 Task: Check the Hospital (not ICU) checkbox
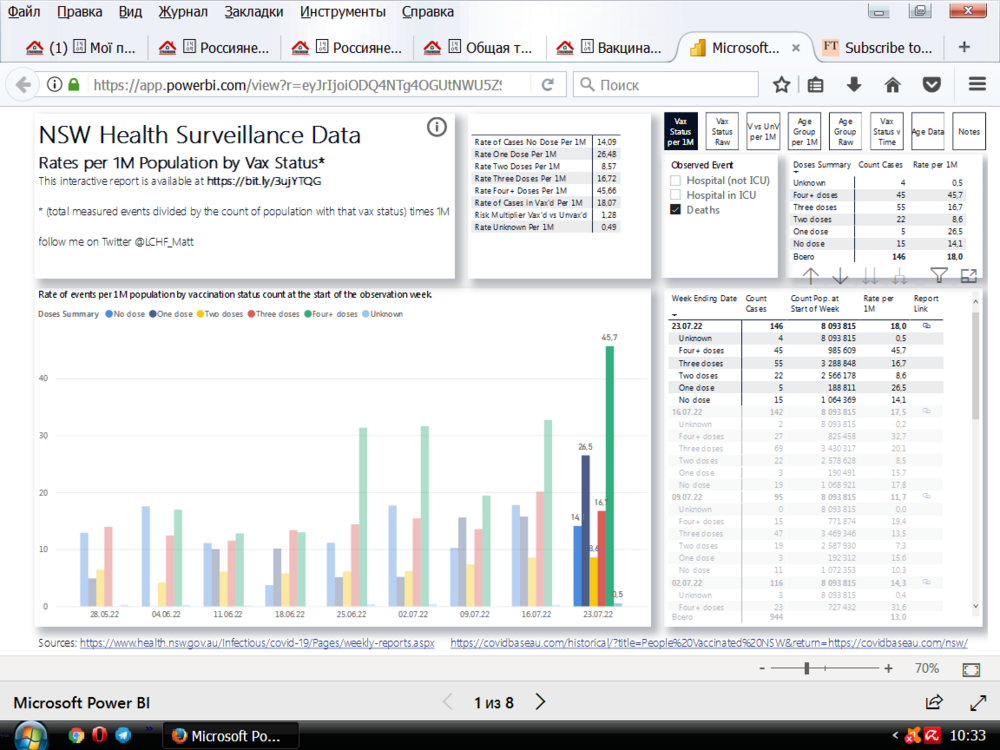click(x=676, y=180)
